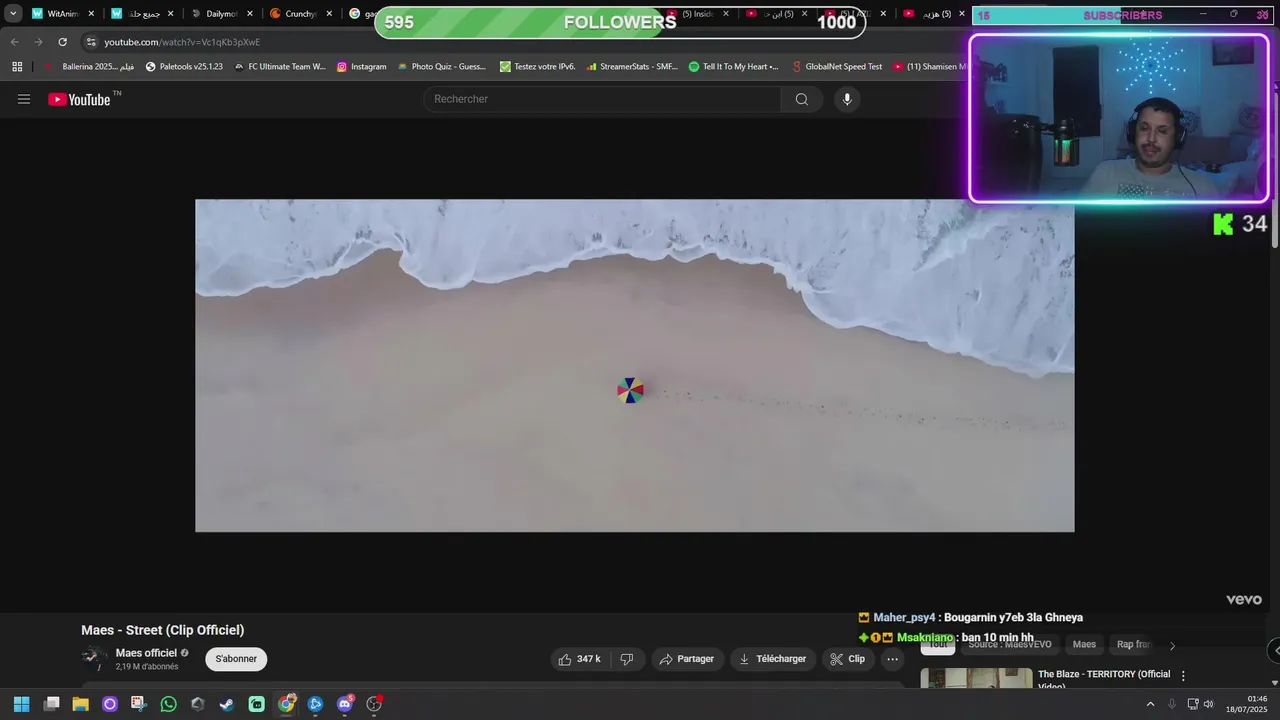This screenshot has width=1280, height=720.
Task: Start voice search with the microphone icon
Action: click(x=847, y=99)
